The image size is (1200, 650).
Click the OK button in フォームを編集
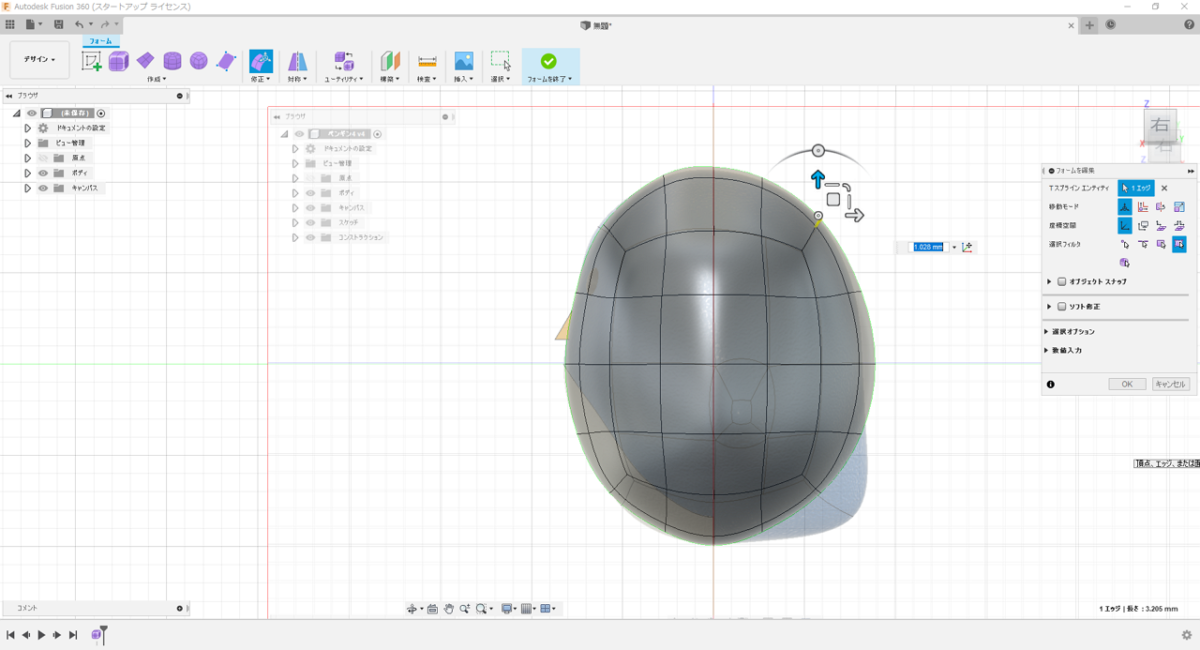point(1127,384)
